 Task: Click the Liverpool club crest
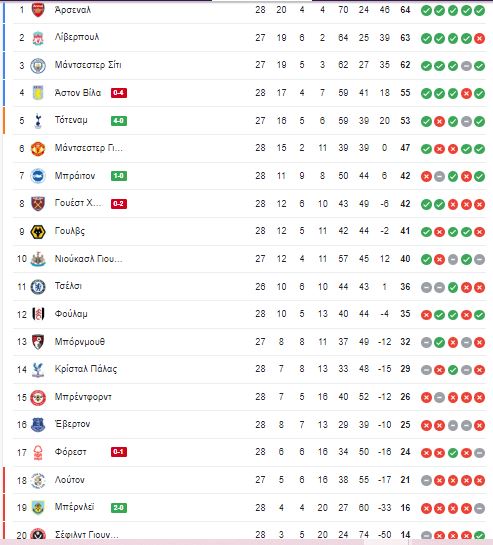pos(38,38)
